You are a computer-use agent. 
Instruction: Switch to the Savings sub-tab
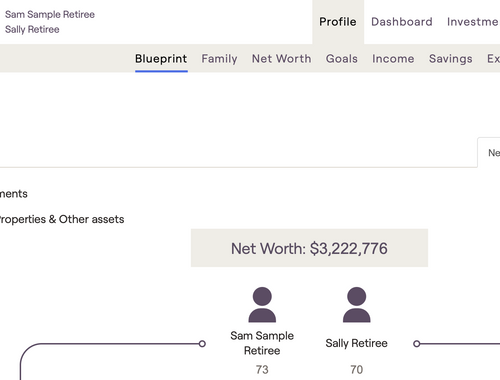click(x=451, y=59)
